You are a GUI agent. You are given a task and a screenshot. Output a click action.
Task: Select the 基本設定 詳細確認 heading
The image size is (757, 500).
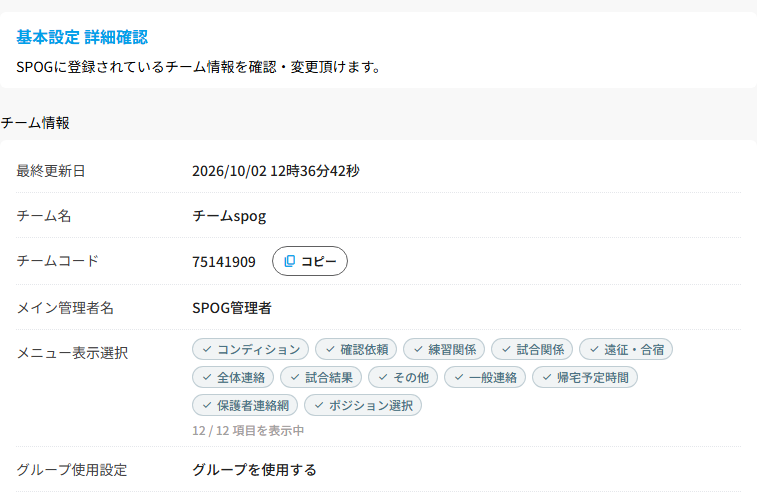82,37
